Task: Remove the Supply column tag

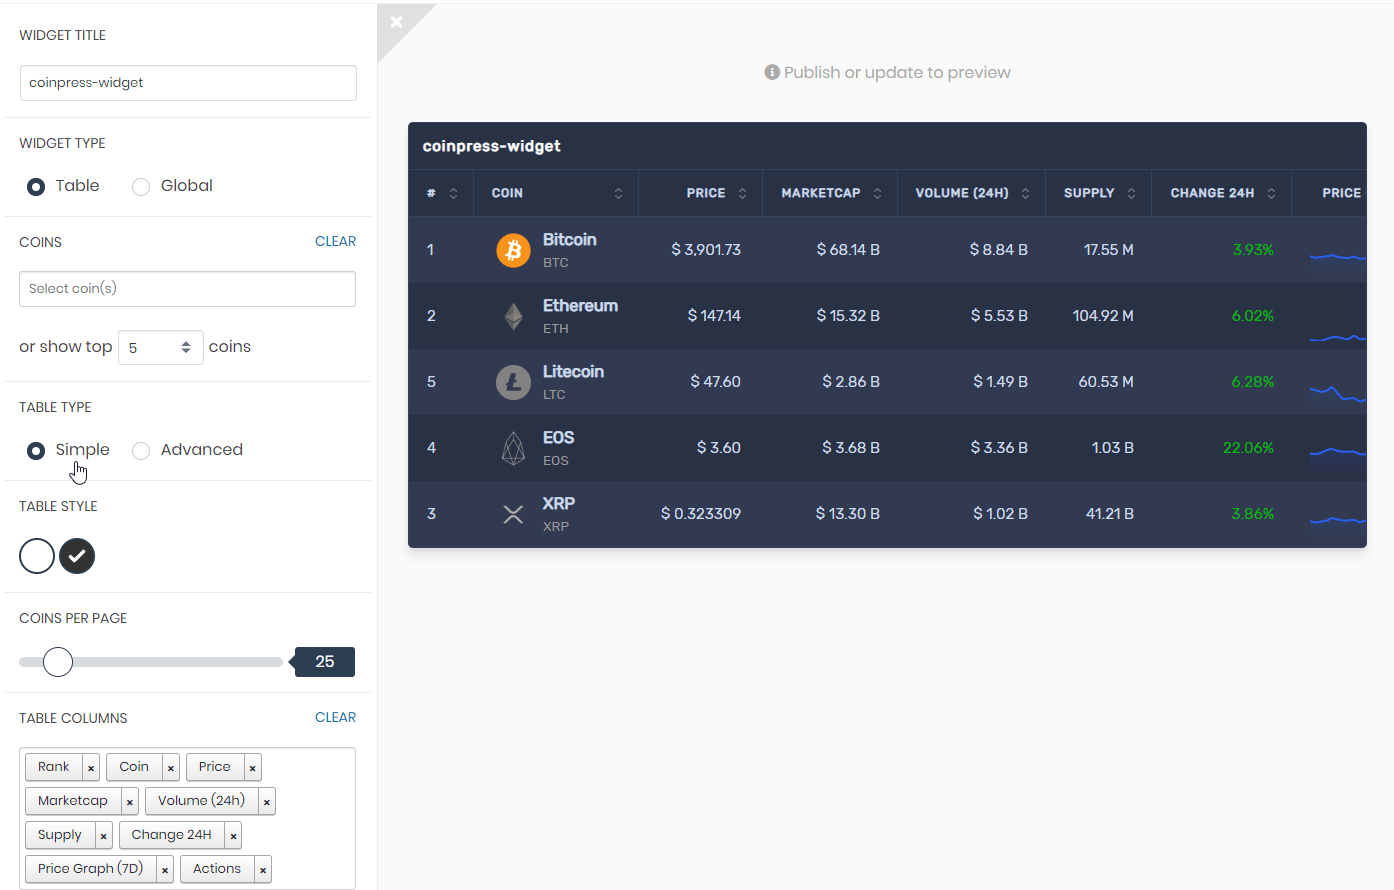Action: tap(104, 836)
